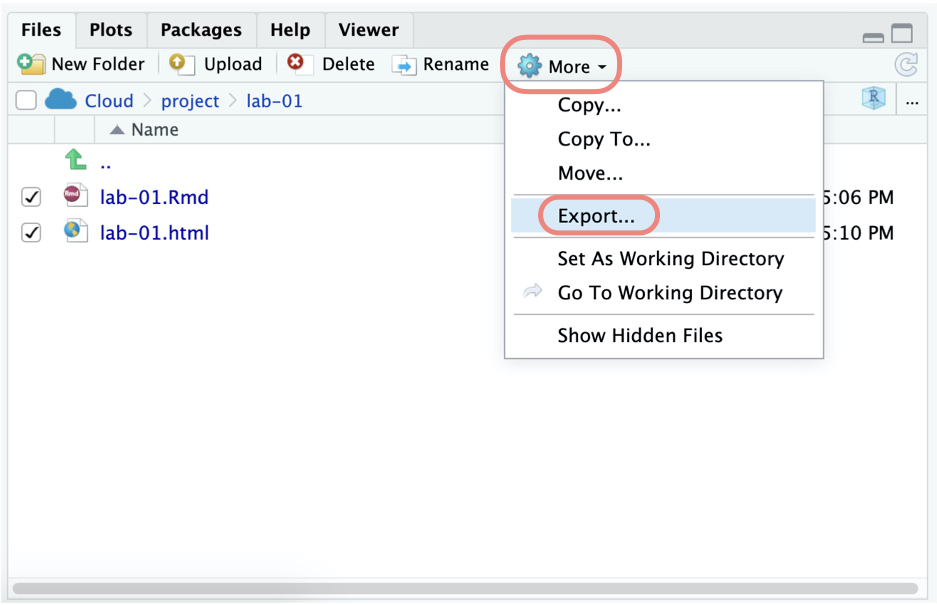Toggle the select-all files checkbox
937x605 pixels.
(26, 100)
